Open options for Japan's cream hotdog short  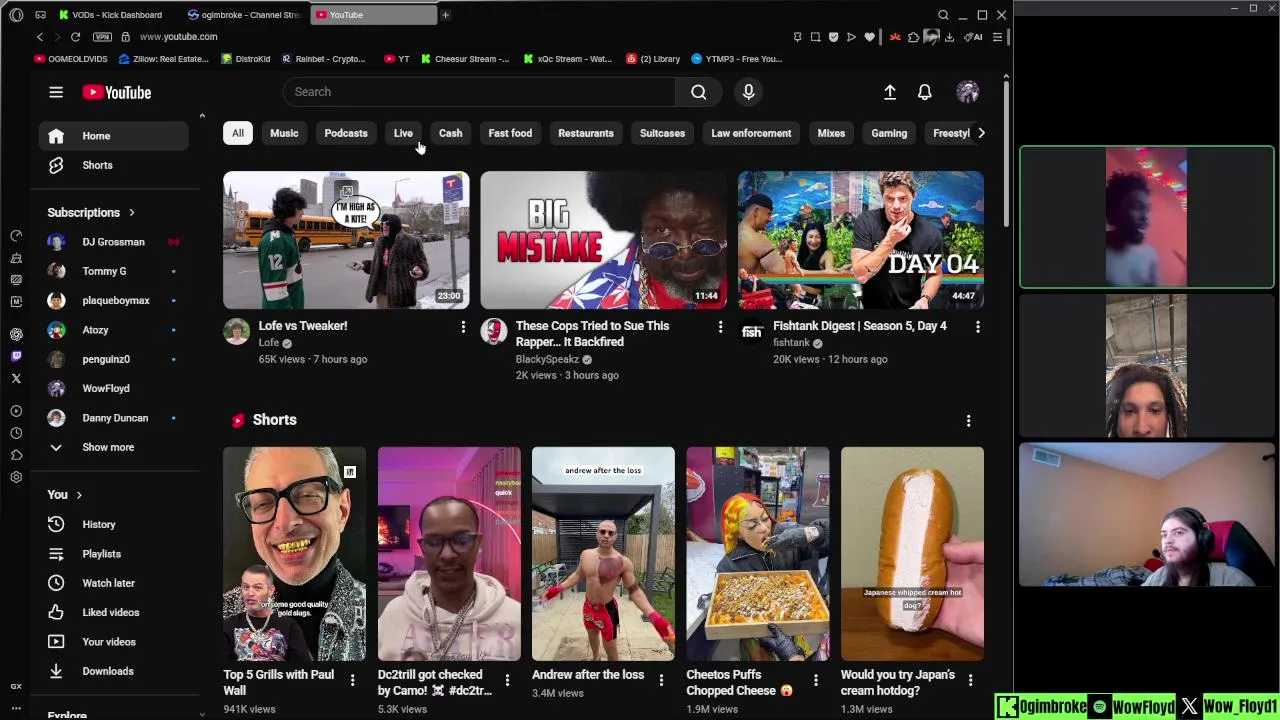click(970, 680)
